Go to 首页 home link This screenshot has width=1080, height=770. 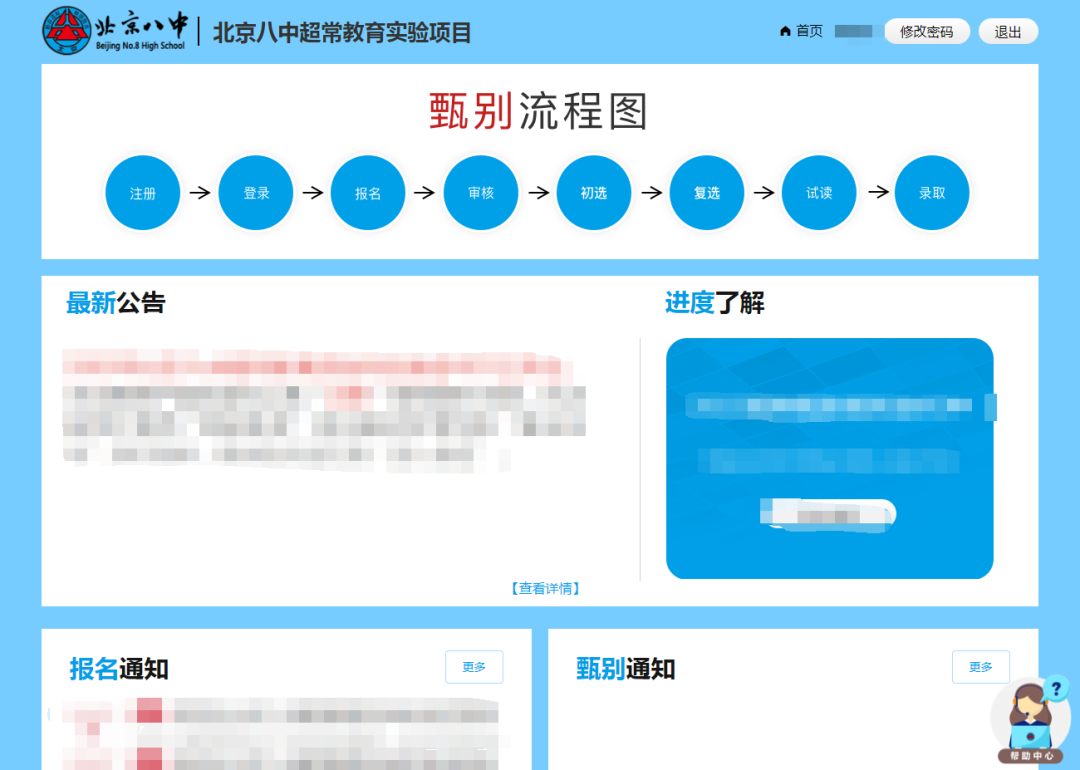click(x=801, y=31)
